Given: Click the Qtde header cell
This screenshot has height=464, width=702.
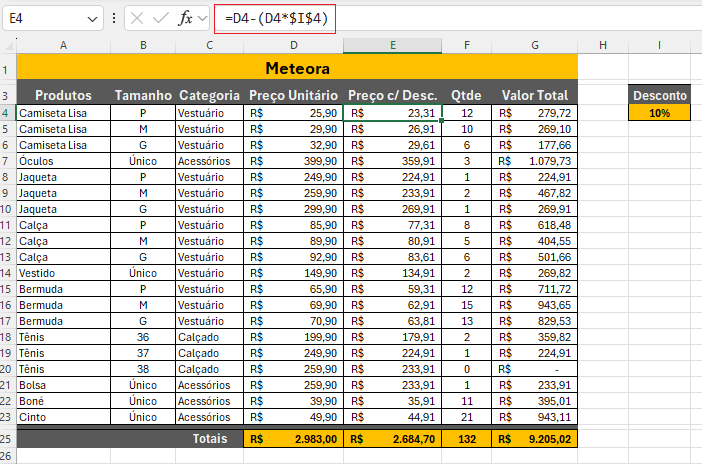Looking at the screenshot, I should point(467,95).
